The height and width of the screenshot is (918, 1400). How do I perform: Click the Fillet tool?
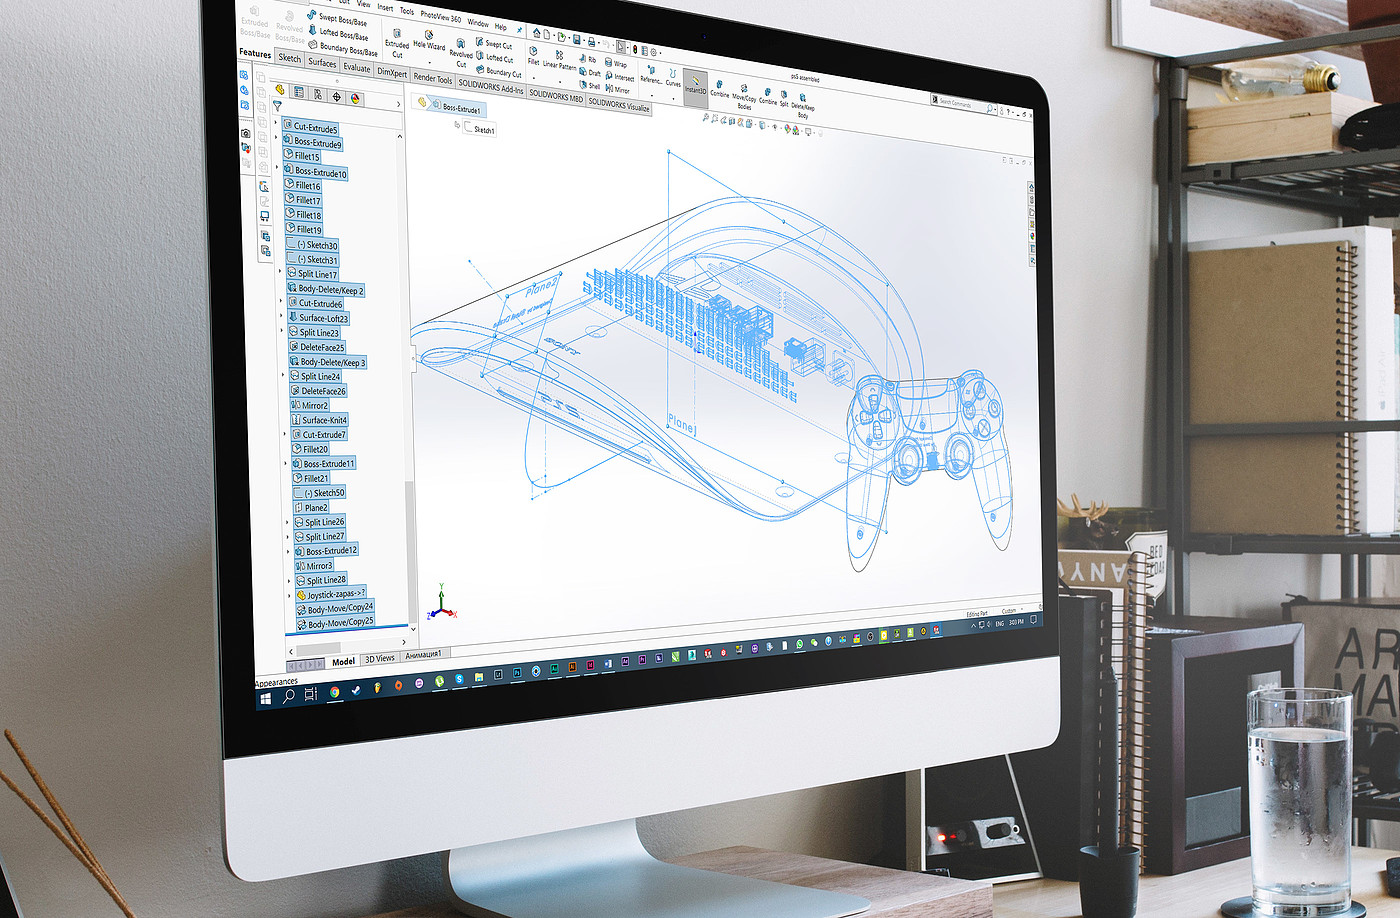(533, 57)
